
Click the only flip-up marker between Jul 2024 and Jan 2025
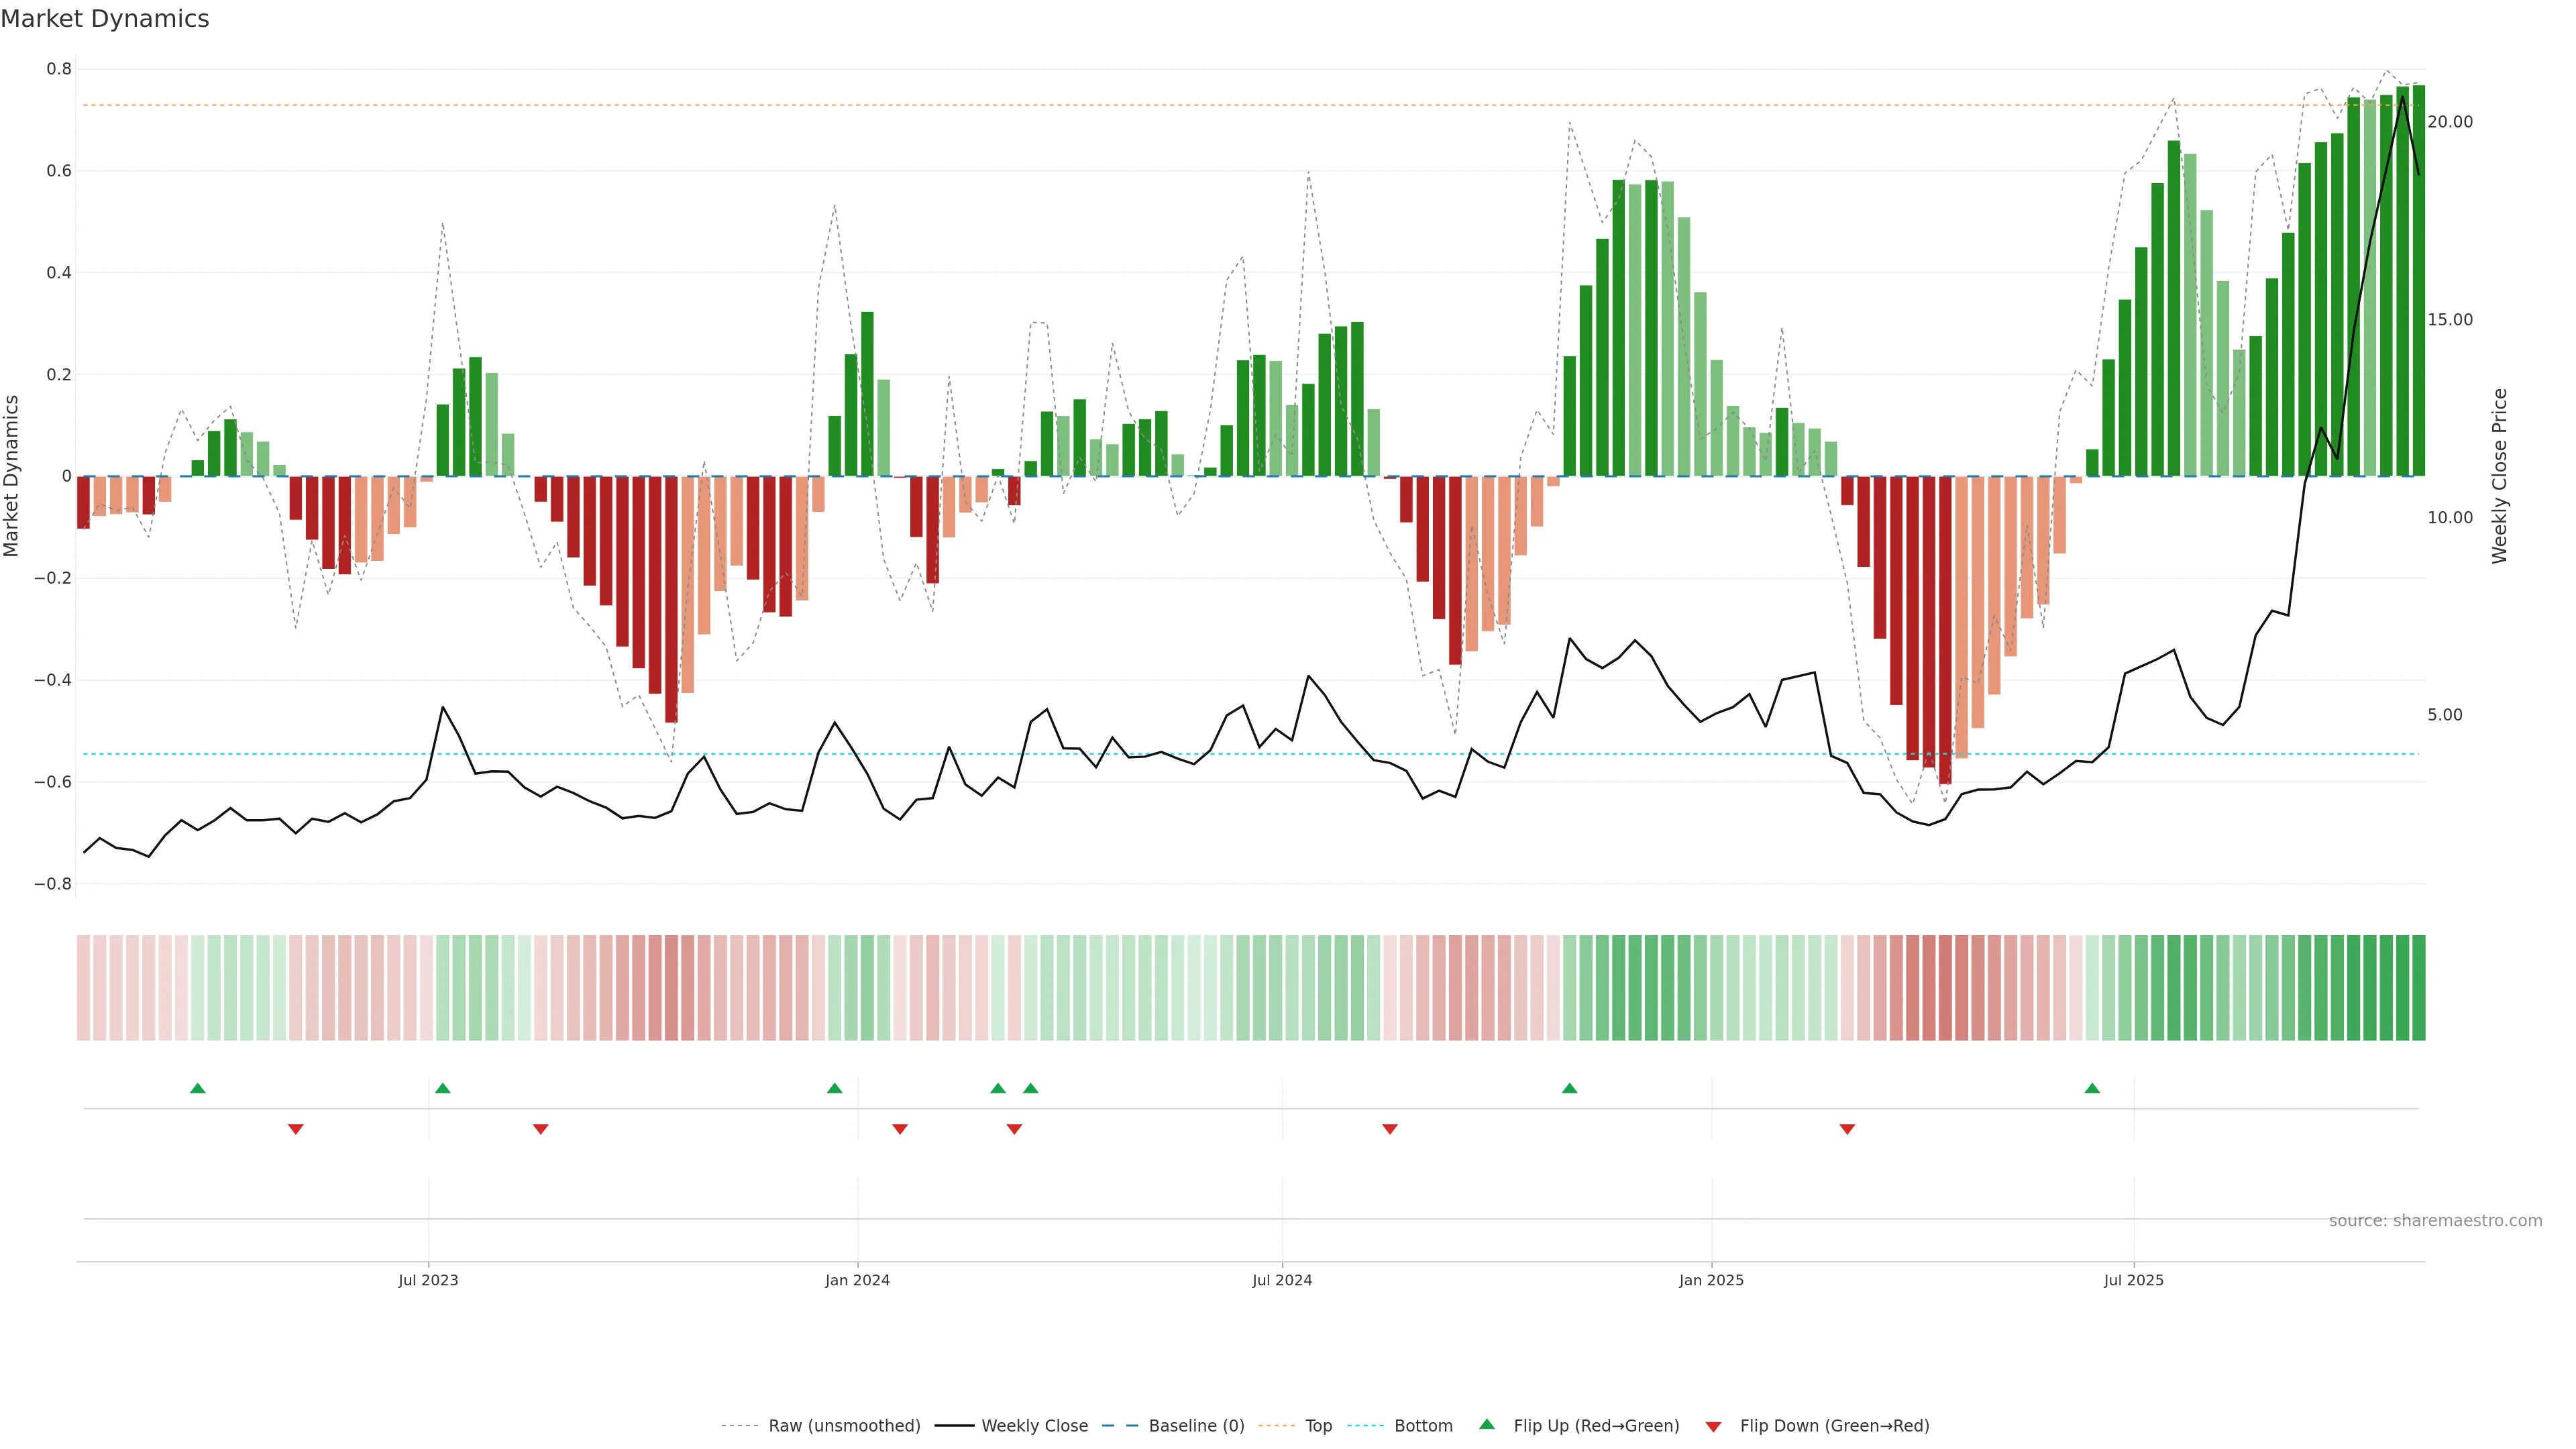1569,1088
